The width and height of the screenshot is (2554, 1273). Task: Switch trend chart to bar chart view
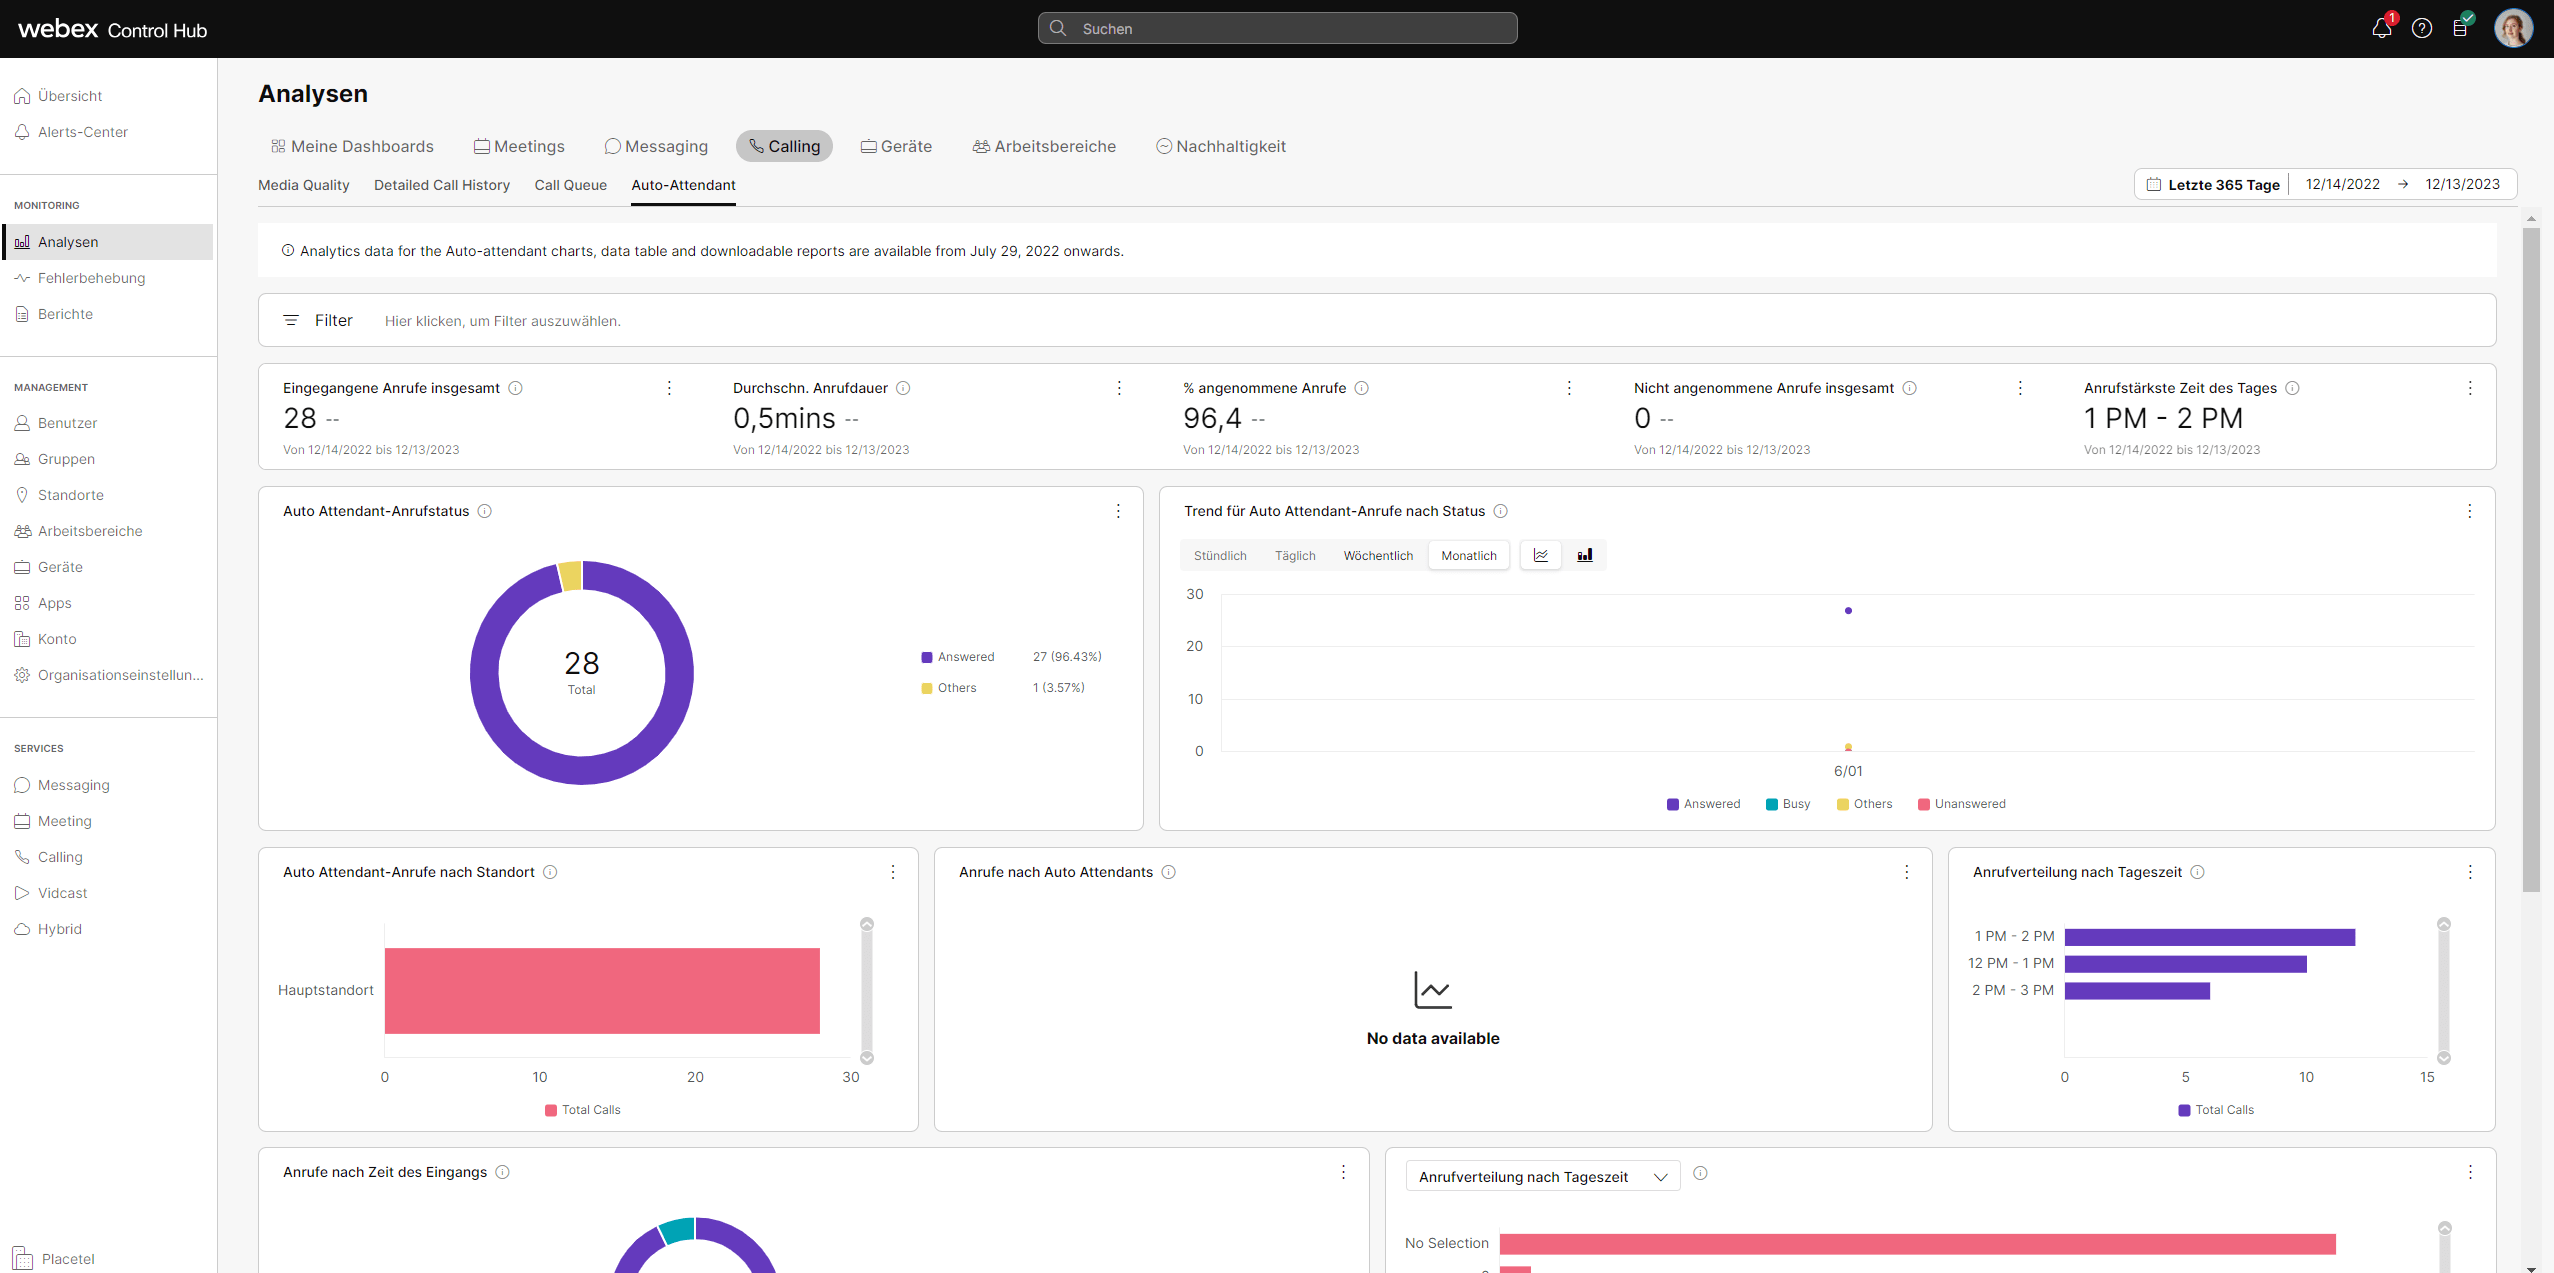1585,555
